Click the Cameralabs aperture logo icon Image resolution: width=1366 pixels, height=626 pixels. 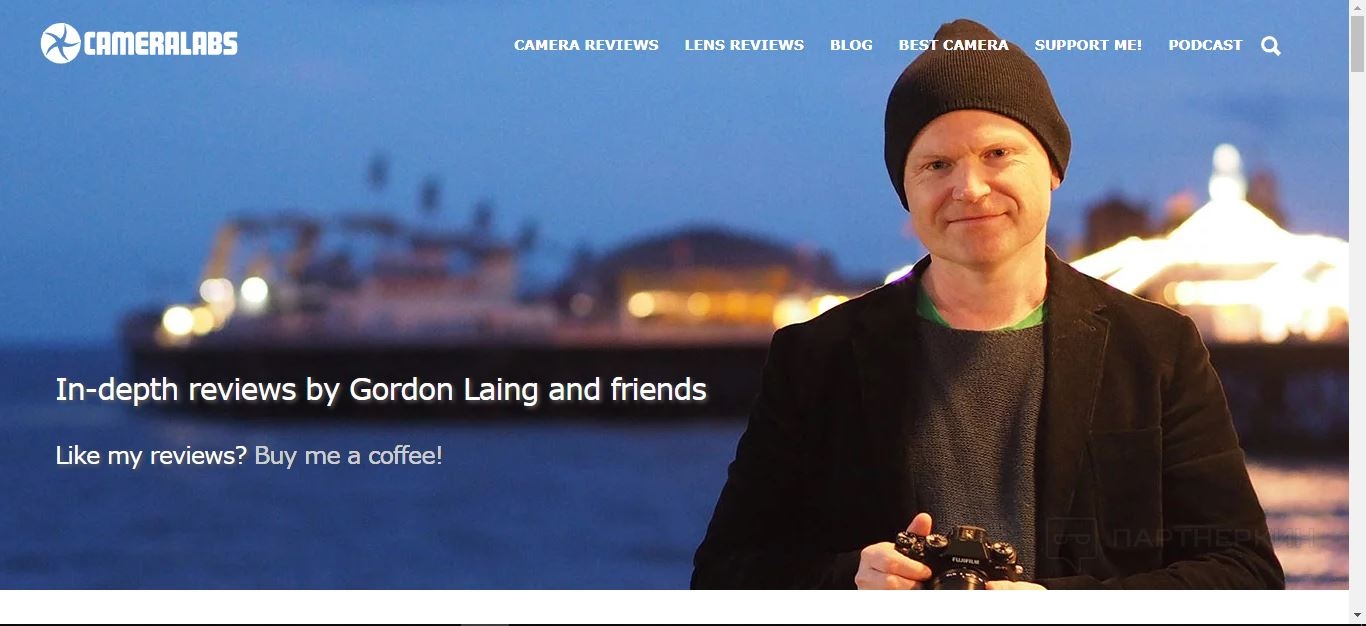60,44
